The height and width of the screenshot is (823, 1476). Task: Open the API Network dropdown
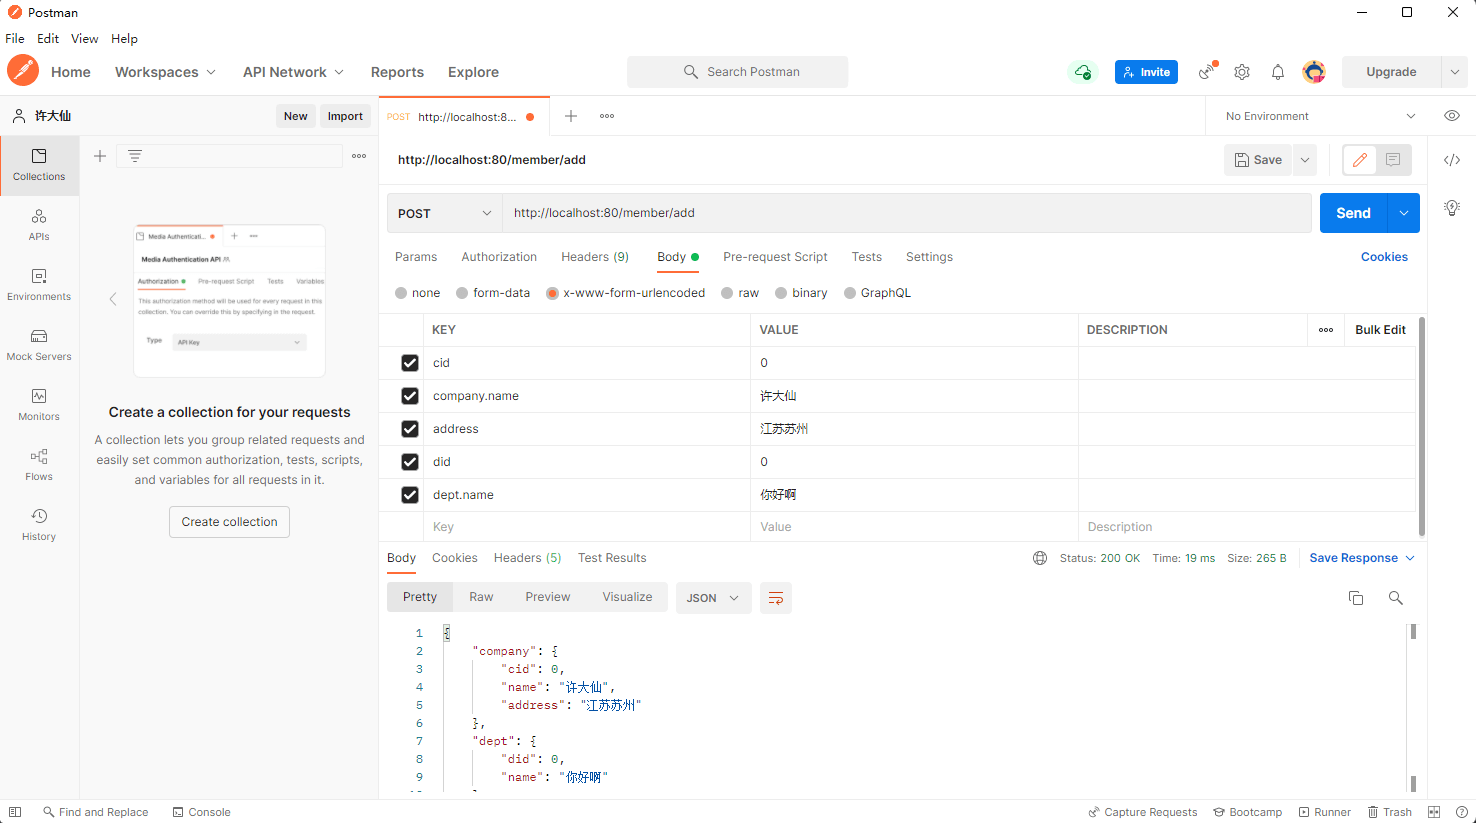(x=293, y=72)
